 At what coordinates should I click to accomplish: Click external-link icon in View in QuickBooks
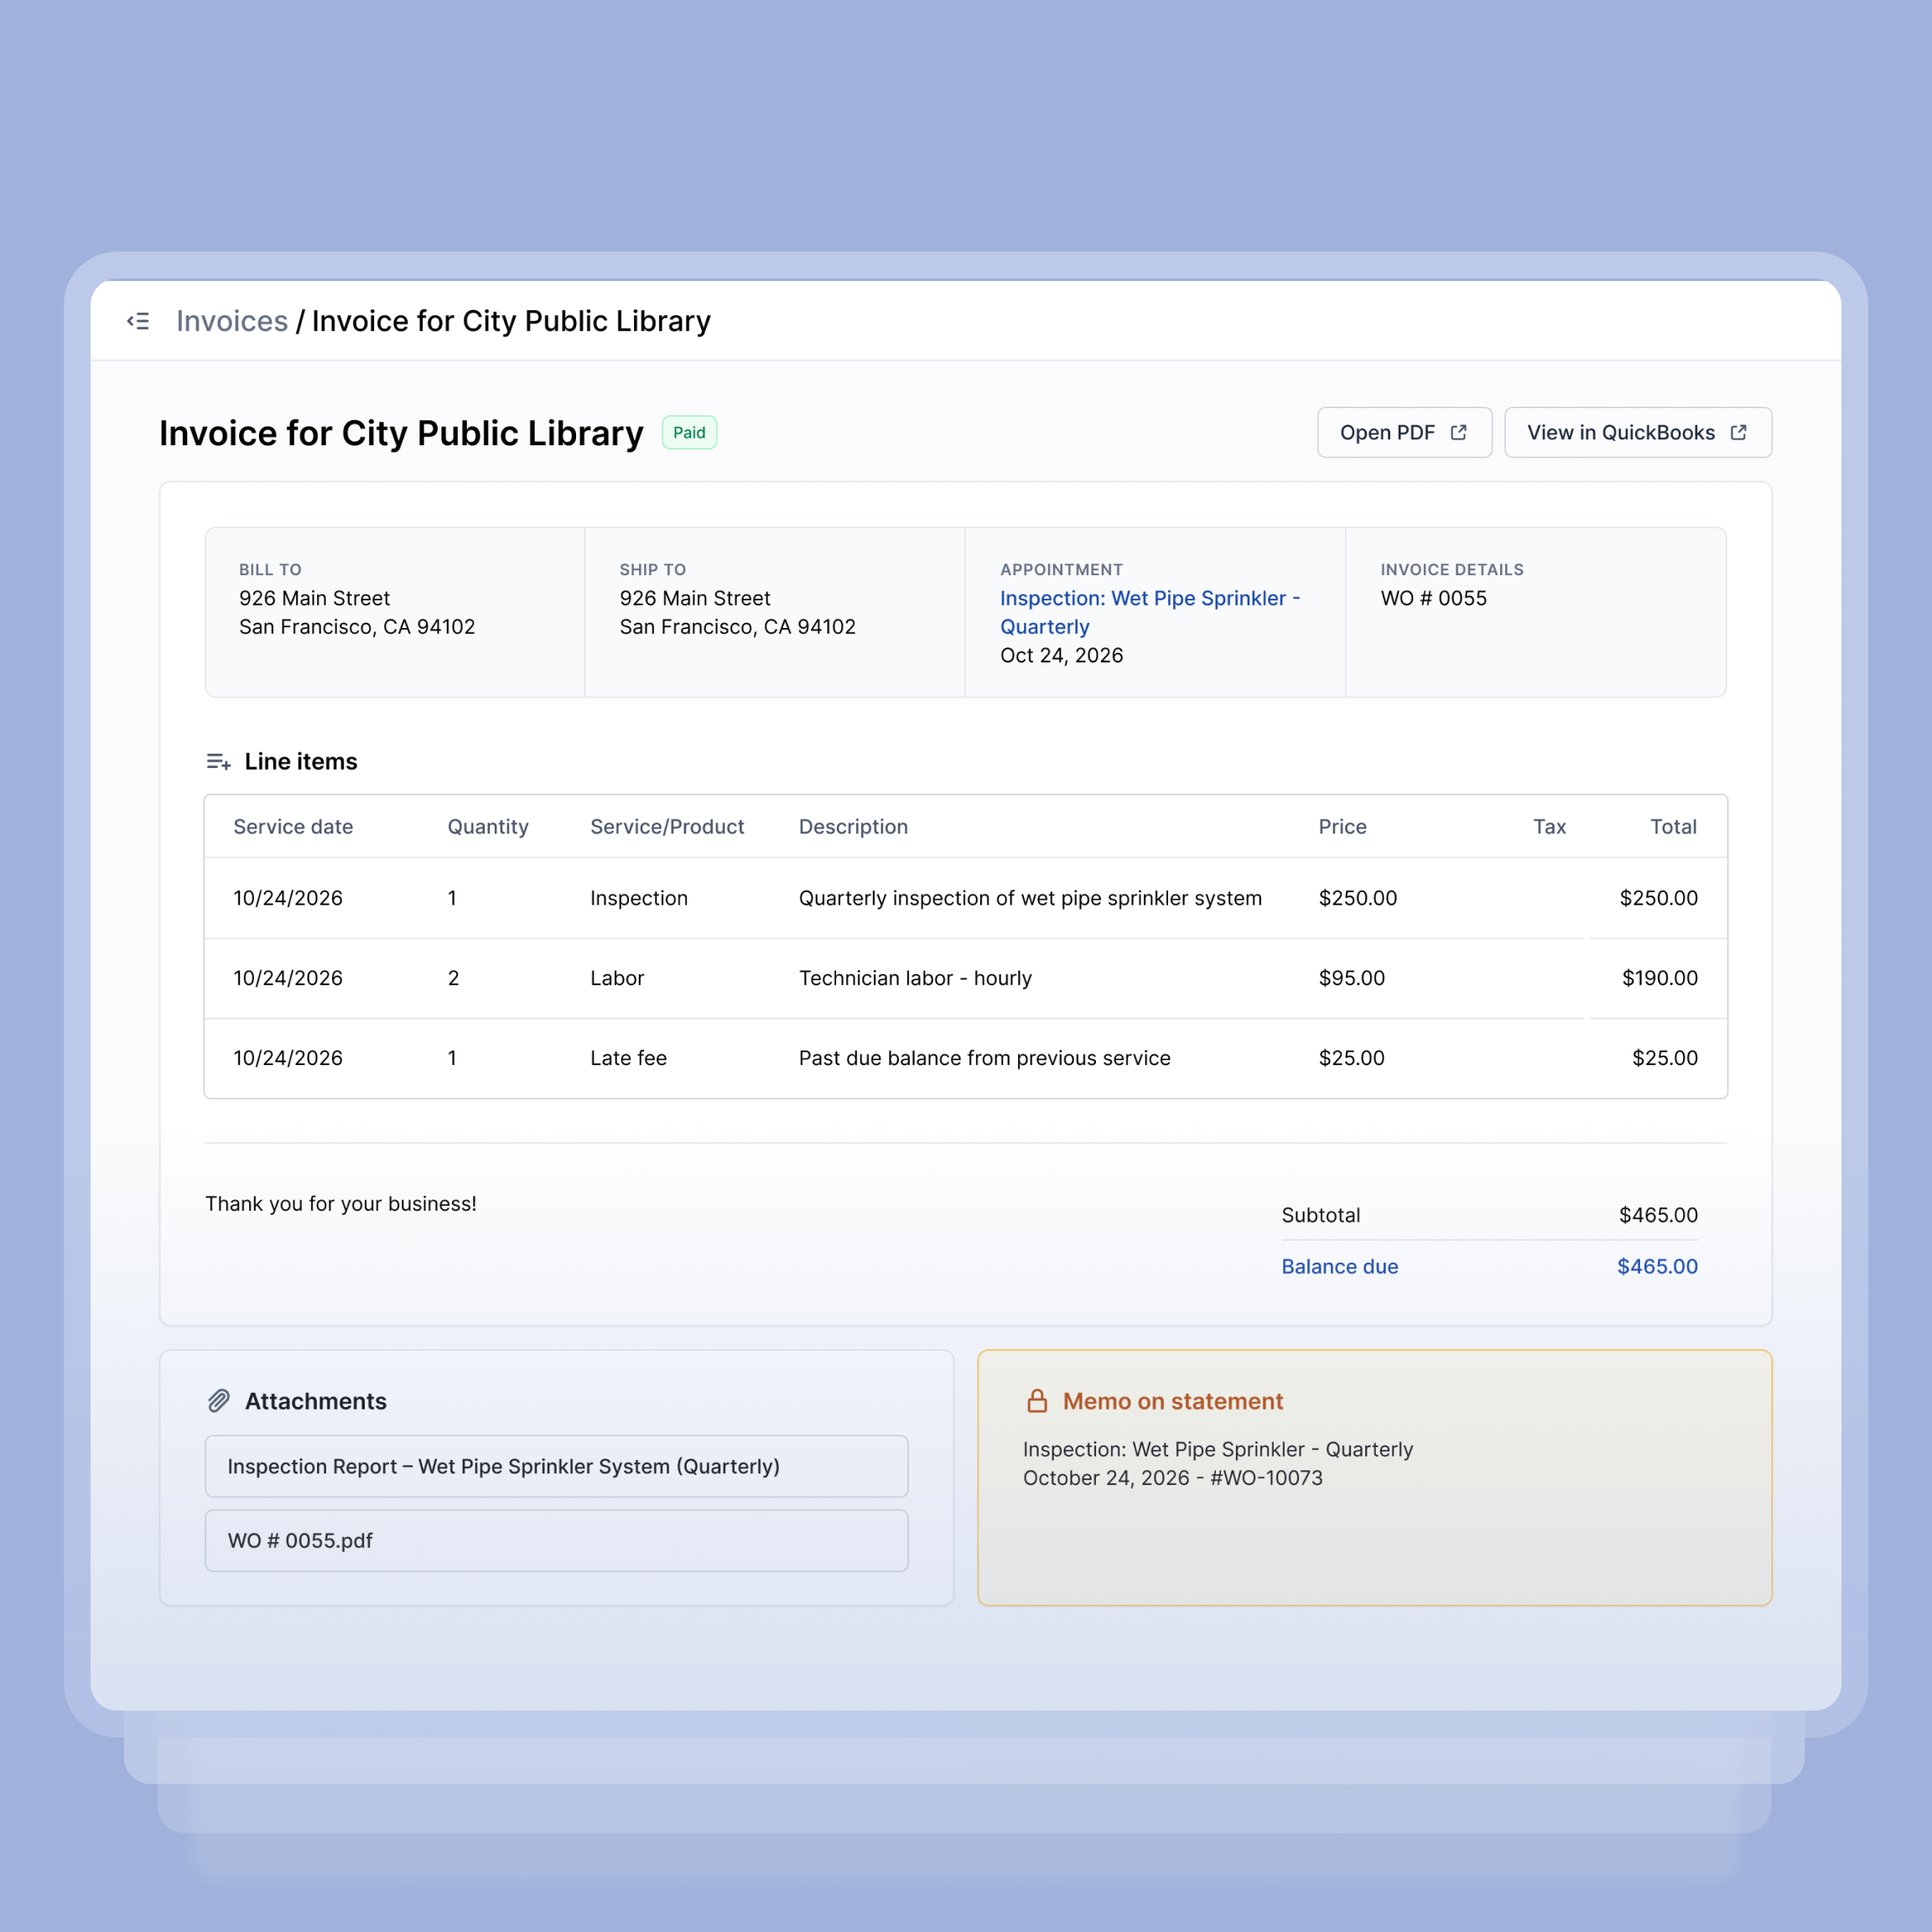[x=1738, y=433]
